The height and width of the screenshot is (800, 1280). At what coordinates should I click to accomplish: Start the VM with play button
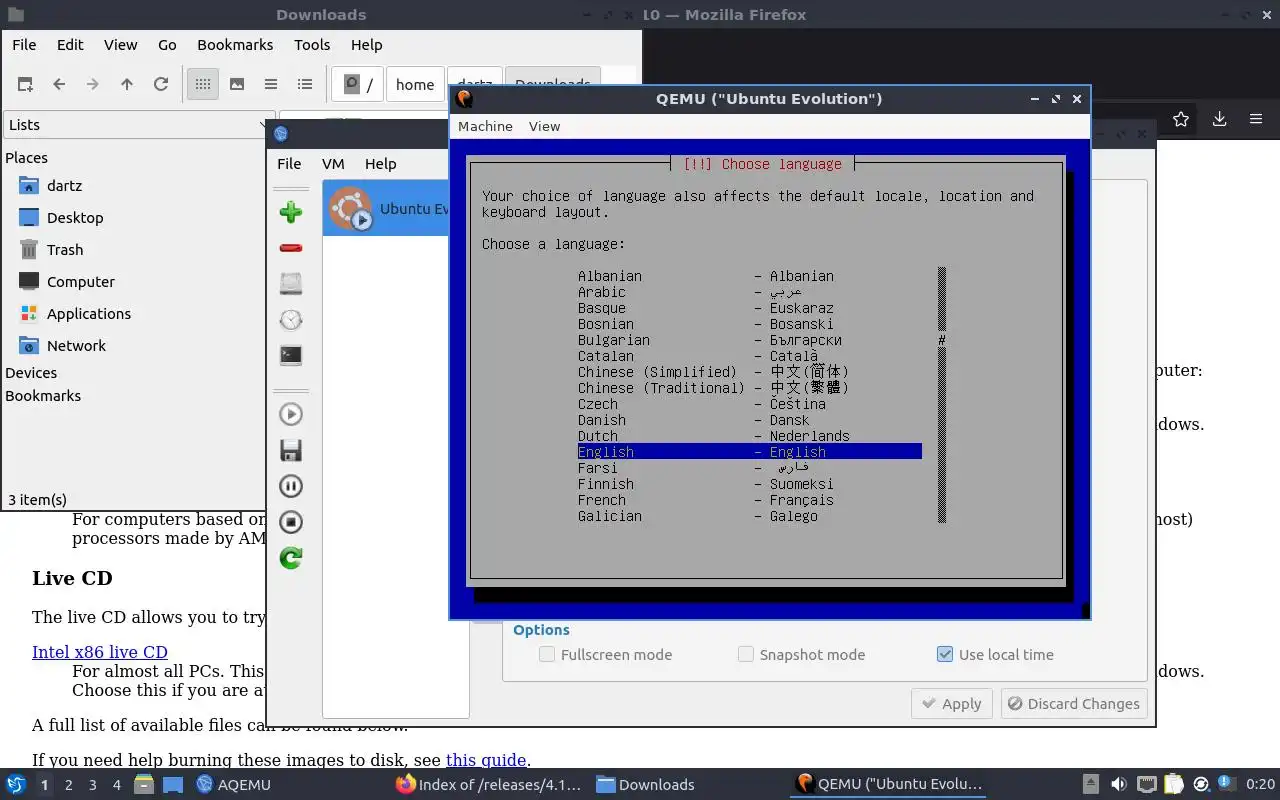[291, 414]
